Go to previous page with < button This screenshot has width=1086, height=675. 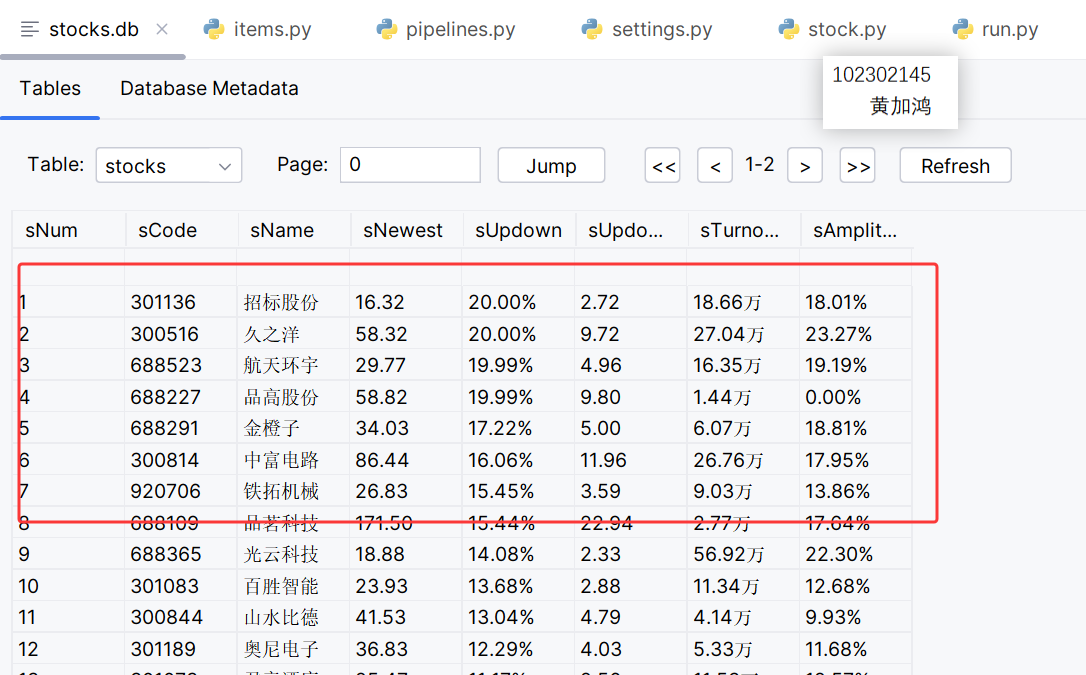715,166
